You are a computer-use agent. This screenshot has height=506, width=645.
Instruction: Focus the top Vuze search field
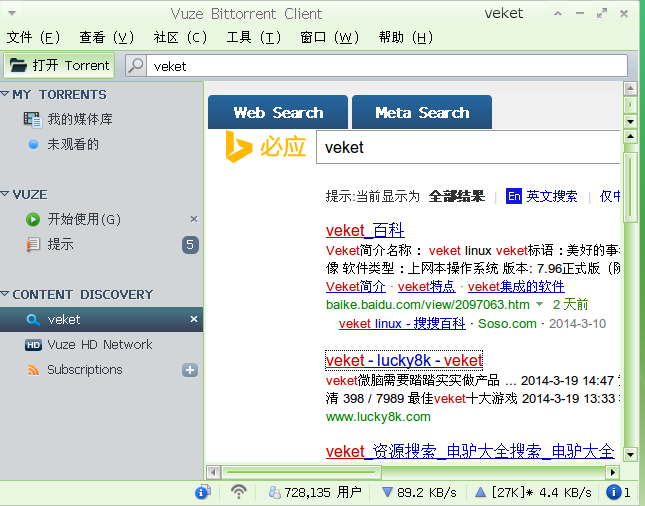click(387, 66)
